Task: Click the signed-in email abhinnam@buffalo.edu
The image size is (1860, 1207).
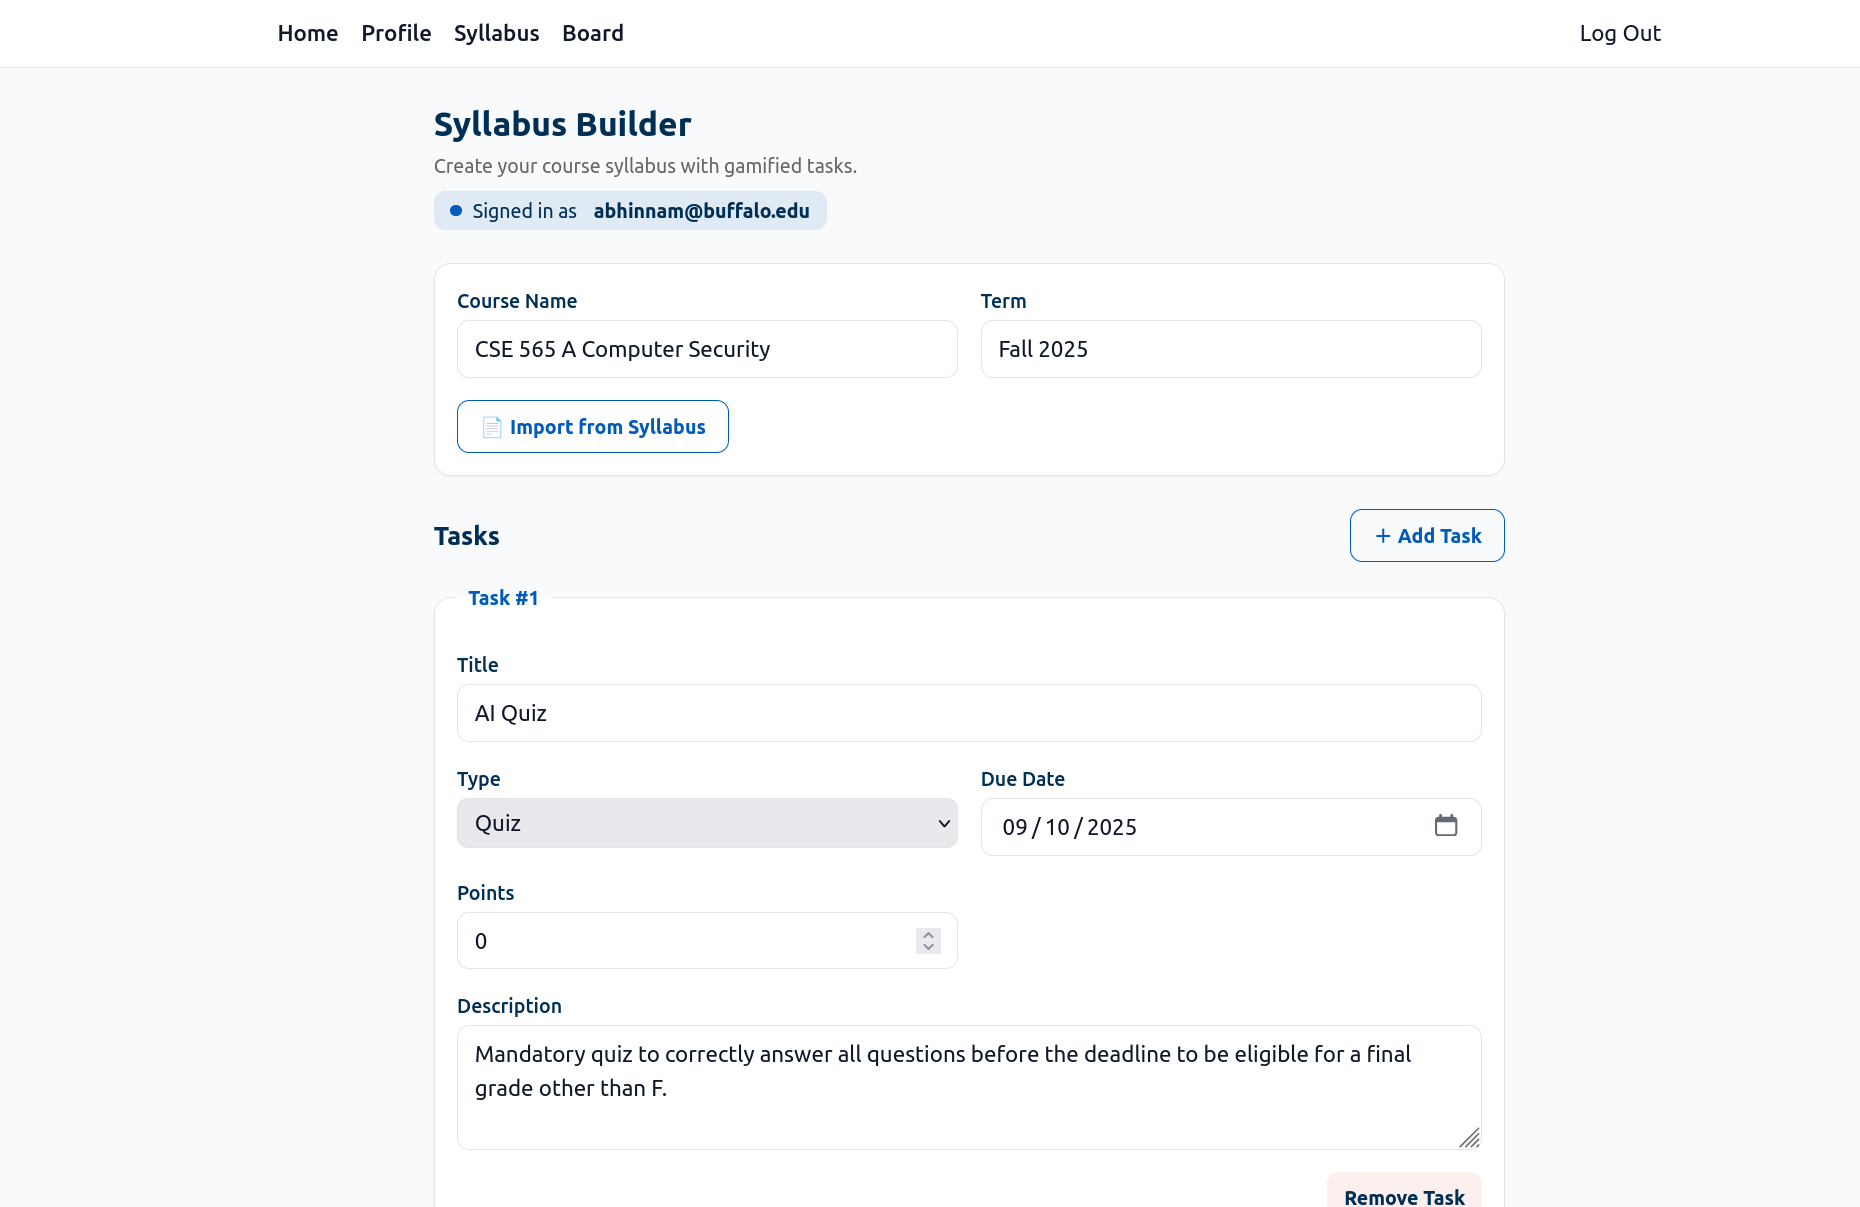Action: 701,211
